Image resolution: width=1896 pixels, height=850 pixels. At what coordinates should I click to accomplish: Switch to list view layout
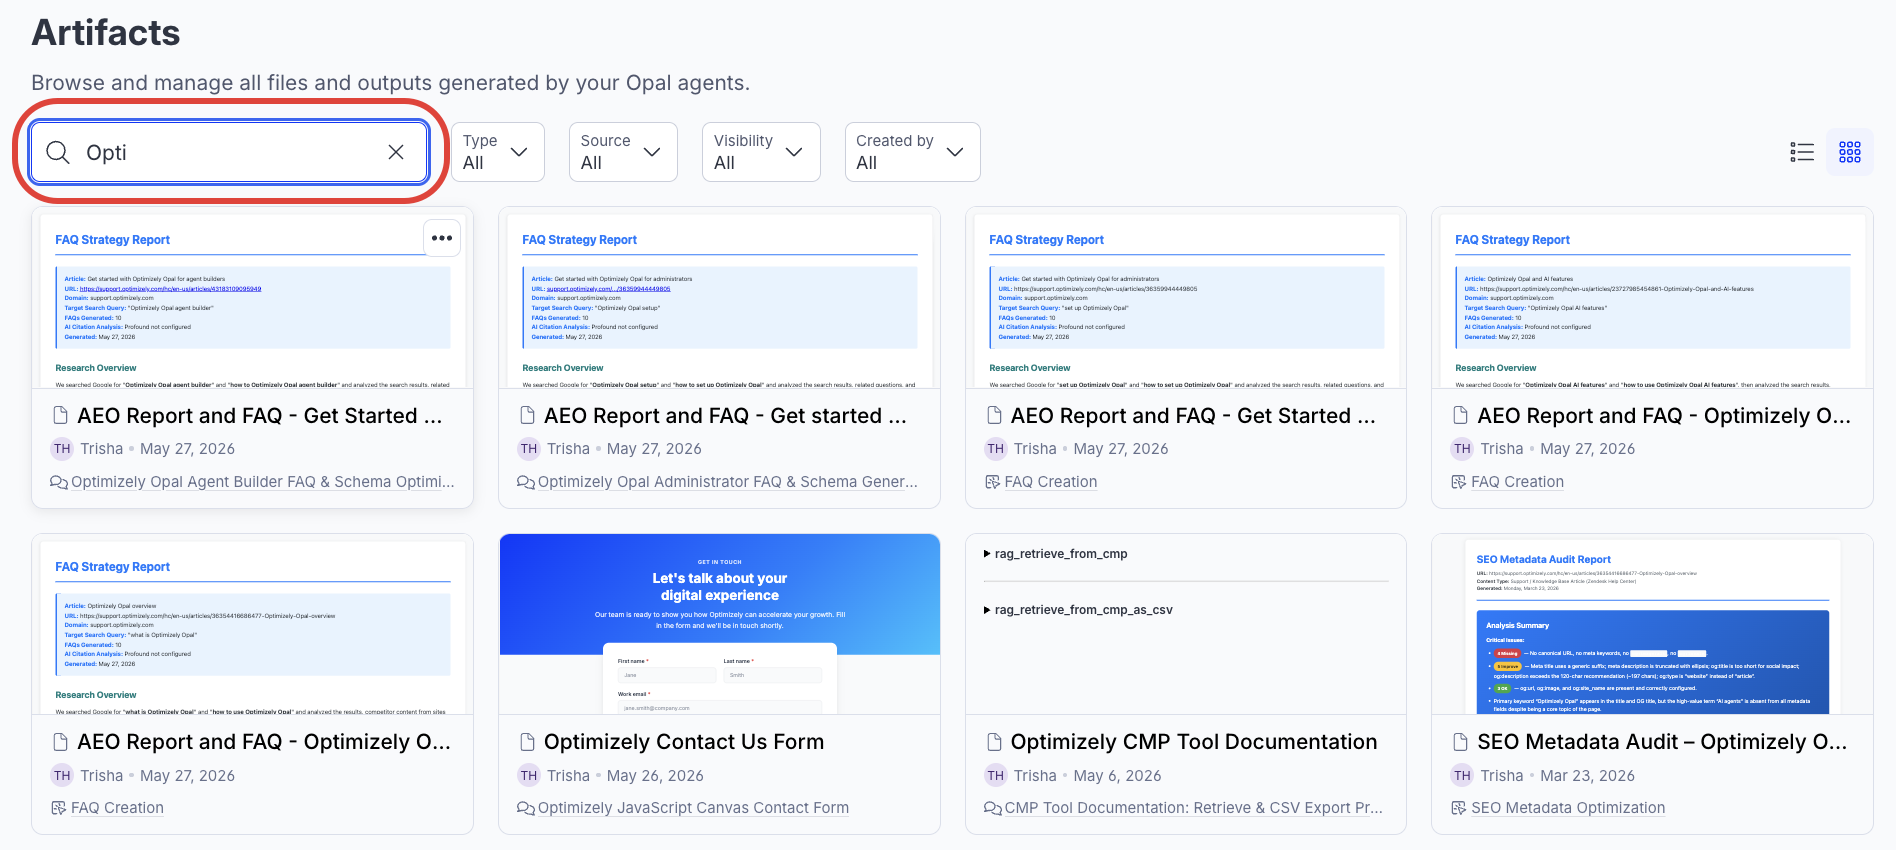click(1802, 152)
